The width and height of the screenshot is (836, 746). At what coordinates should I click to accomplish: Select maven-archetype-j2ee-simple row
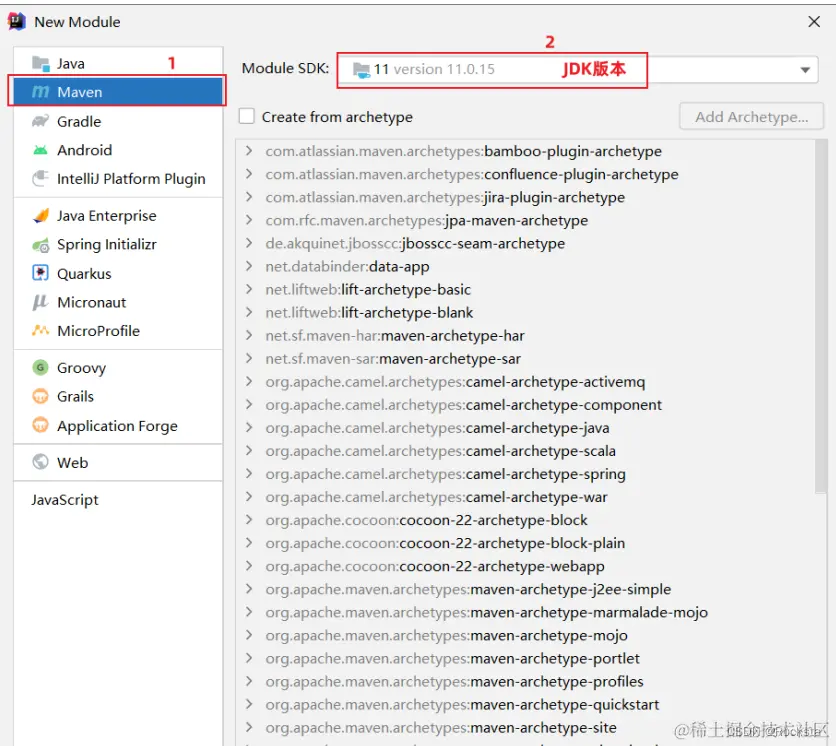(x=525, y=589)
